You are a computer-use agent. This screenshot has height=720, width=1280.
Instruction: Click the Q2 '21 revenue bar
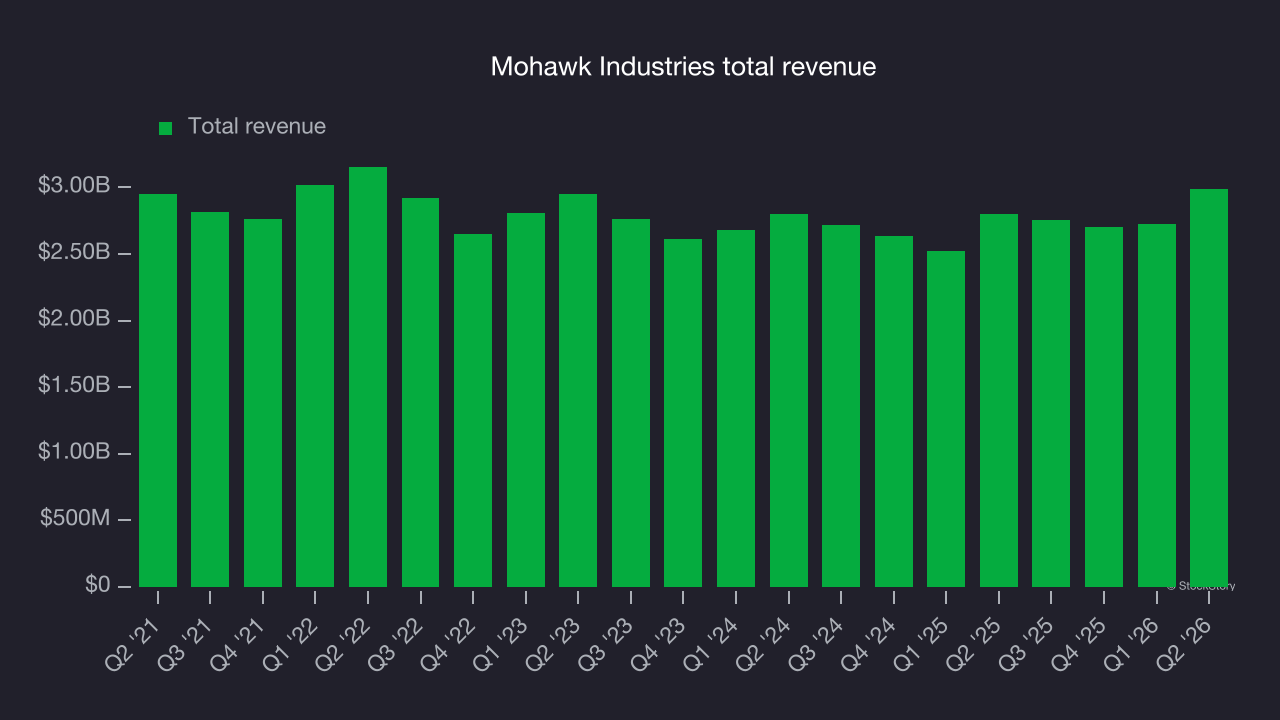(x=158, y=390)
